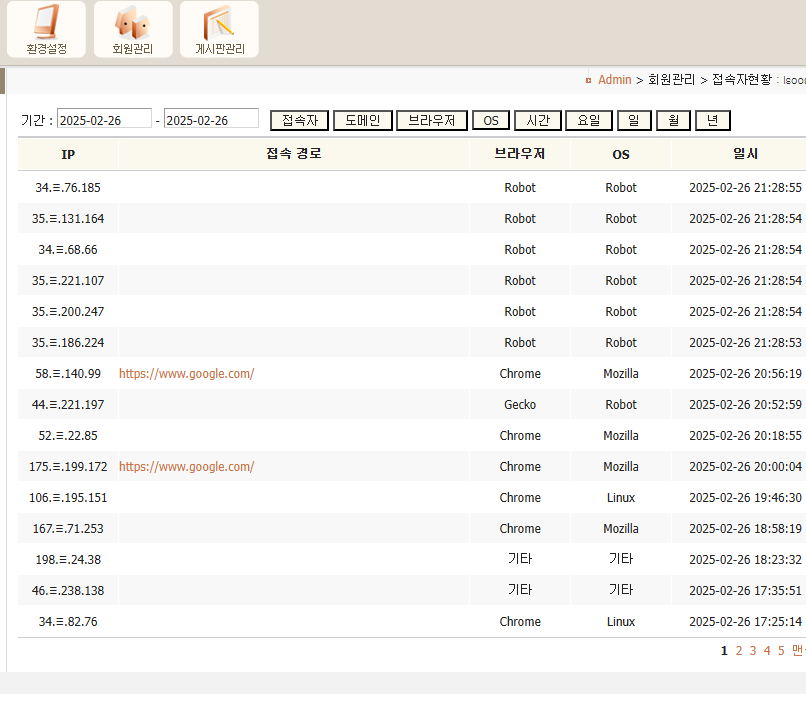Click the 년 button

click(712, 120)
